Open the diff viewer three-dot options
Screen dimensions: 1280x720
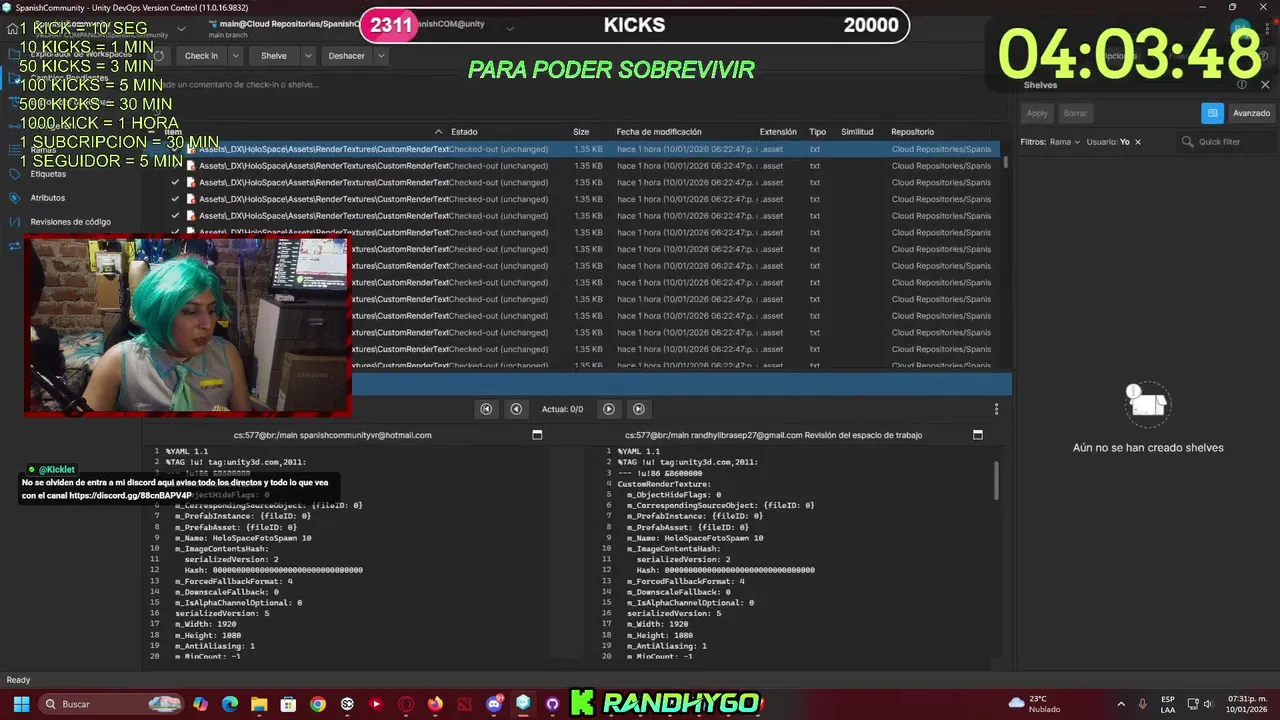tap(996, 409)
